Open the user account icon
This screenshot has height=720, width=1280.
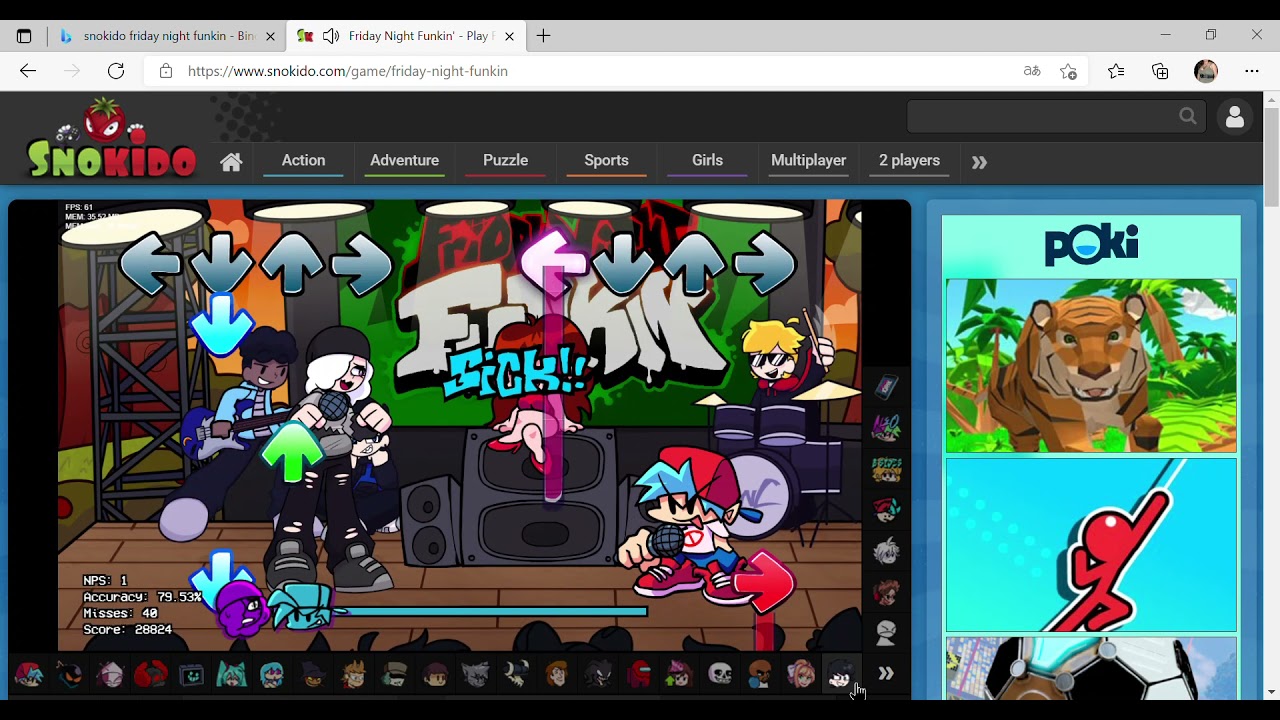1235,117
